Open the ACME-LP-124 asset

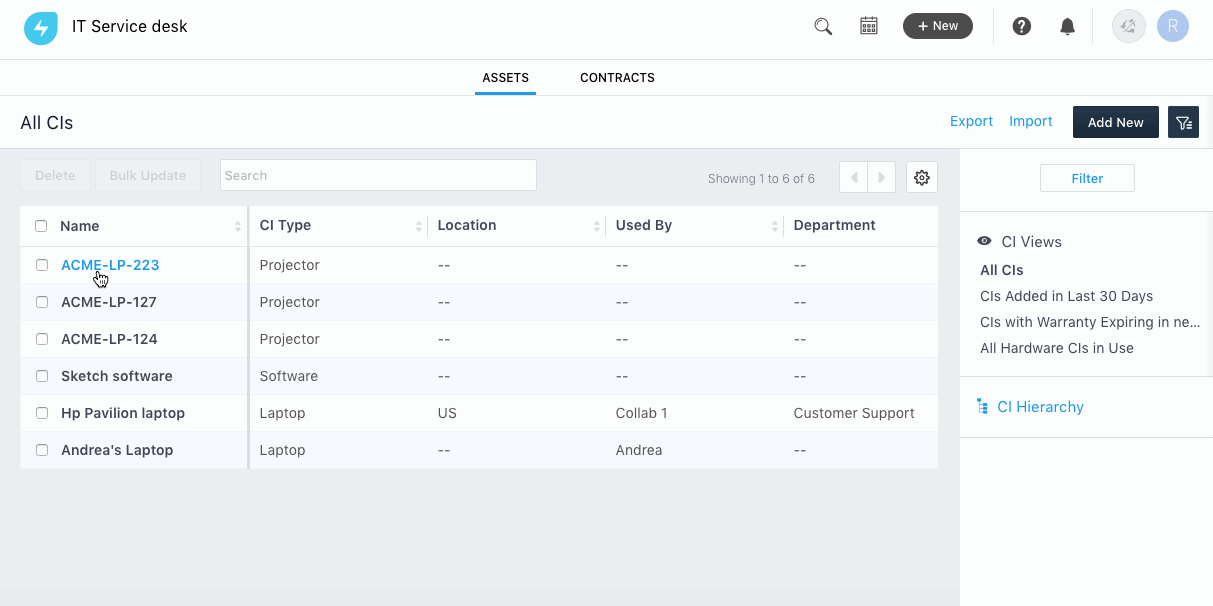click(109, 339)
